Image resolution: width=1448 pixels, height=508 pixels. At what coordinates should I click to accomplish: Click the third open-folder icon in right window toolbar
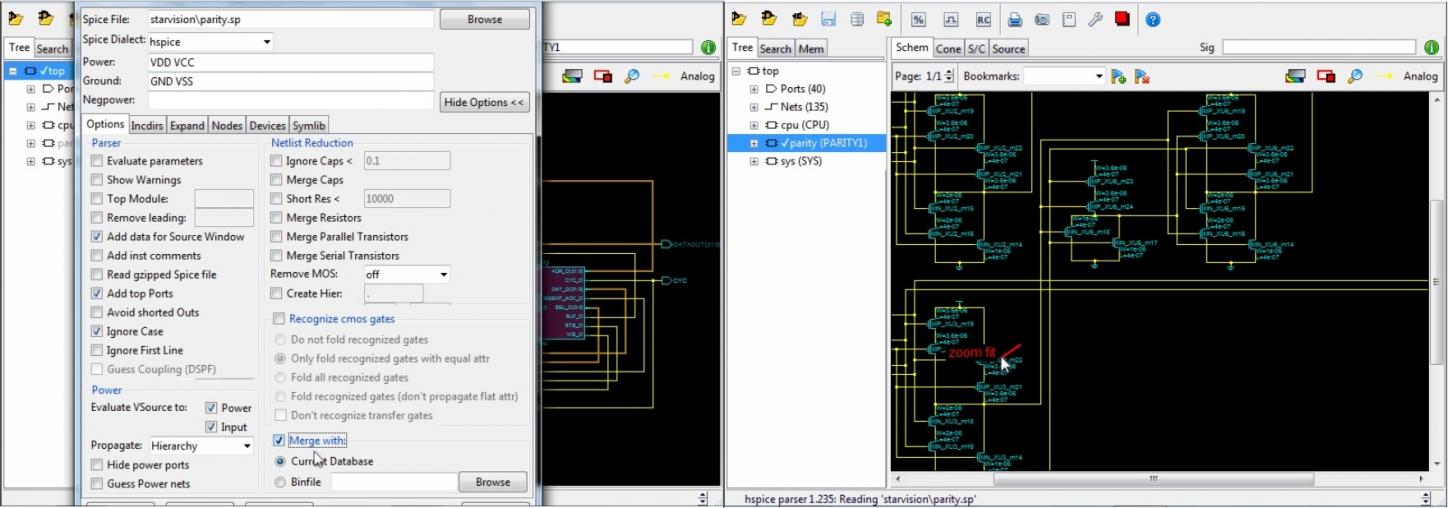799,18
